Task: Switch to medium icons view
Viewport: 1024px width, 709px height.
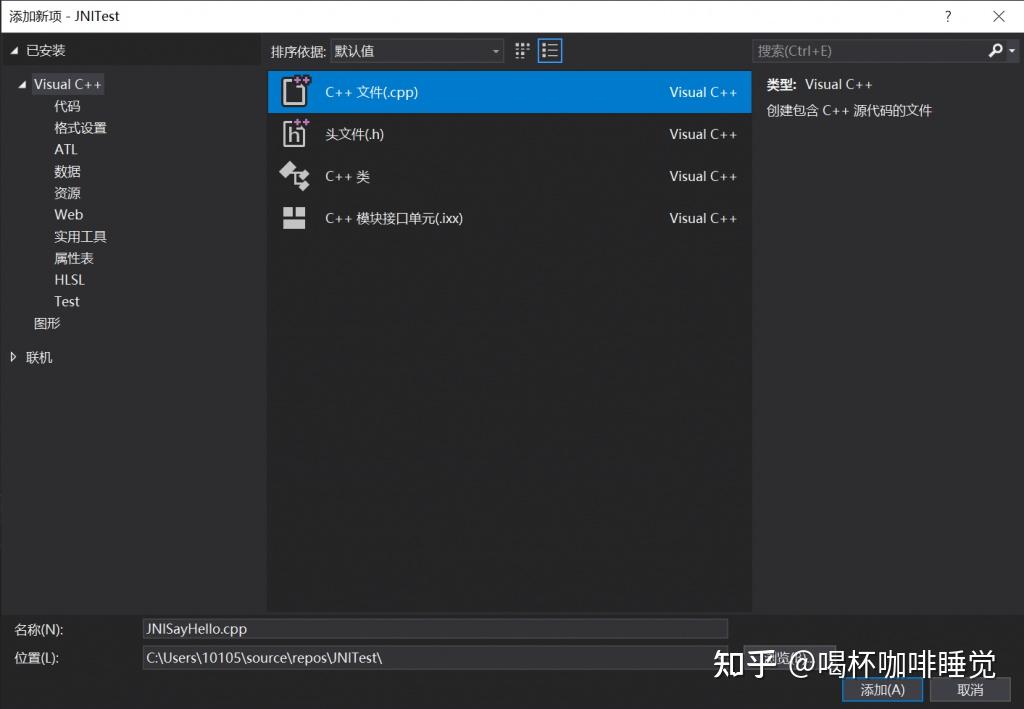Action: click(x=521, y=50)
